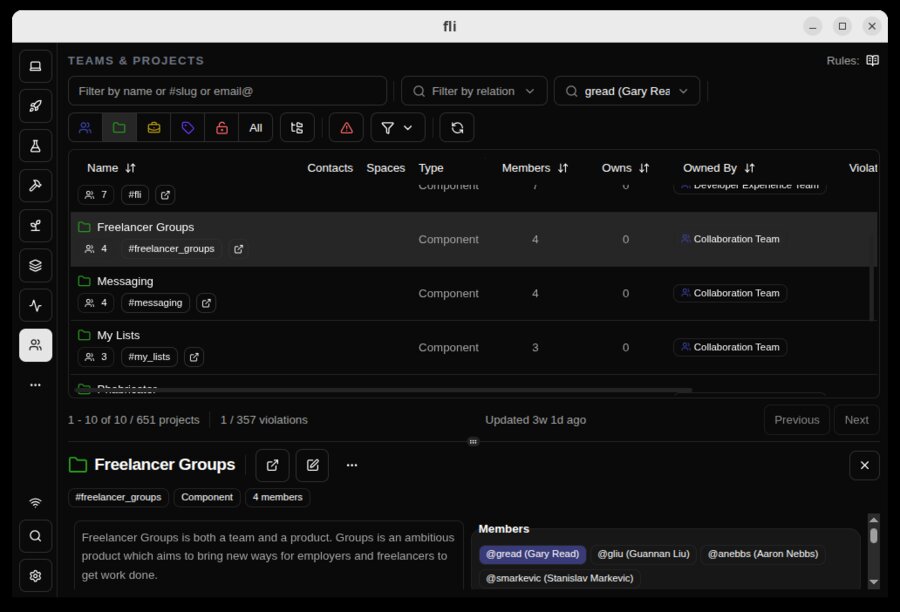Viewport: 900px width, 612px height.
Task: Open the filter funnel dropdown menu
Action: coord(397,127)
